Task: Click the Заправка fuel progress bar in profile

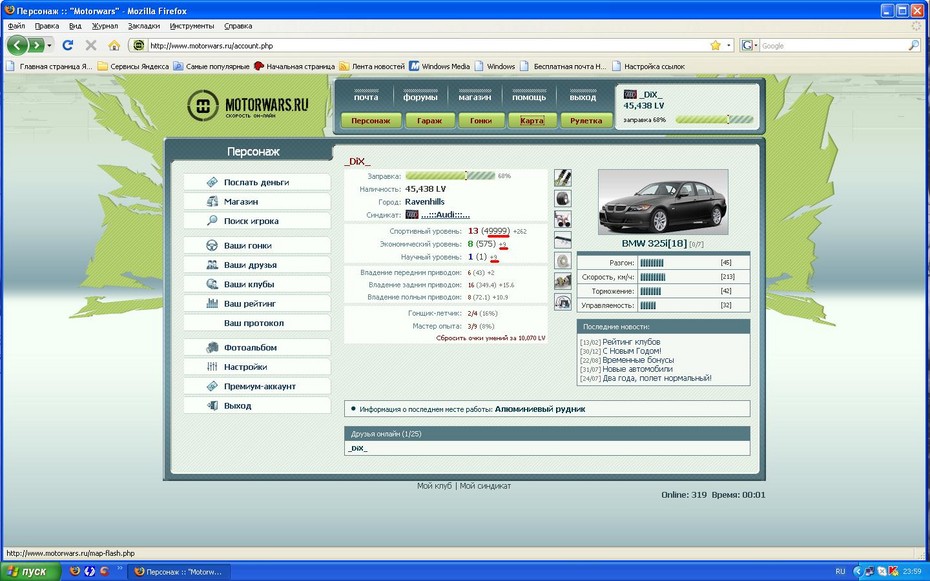Action: point(450,176)
